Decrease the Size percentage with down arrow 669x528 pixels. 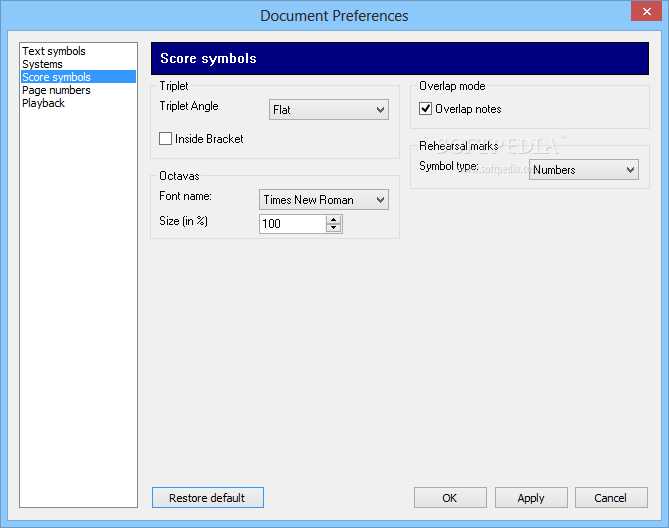pyautogui.click(x=334, y=228)
